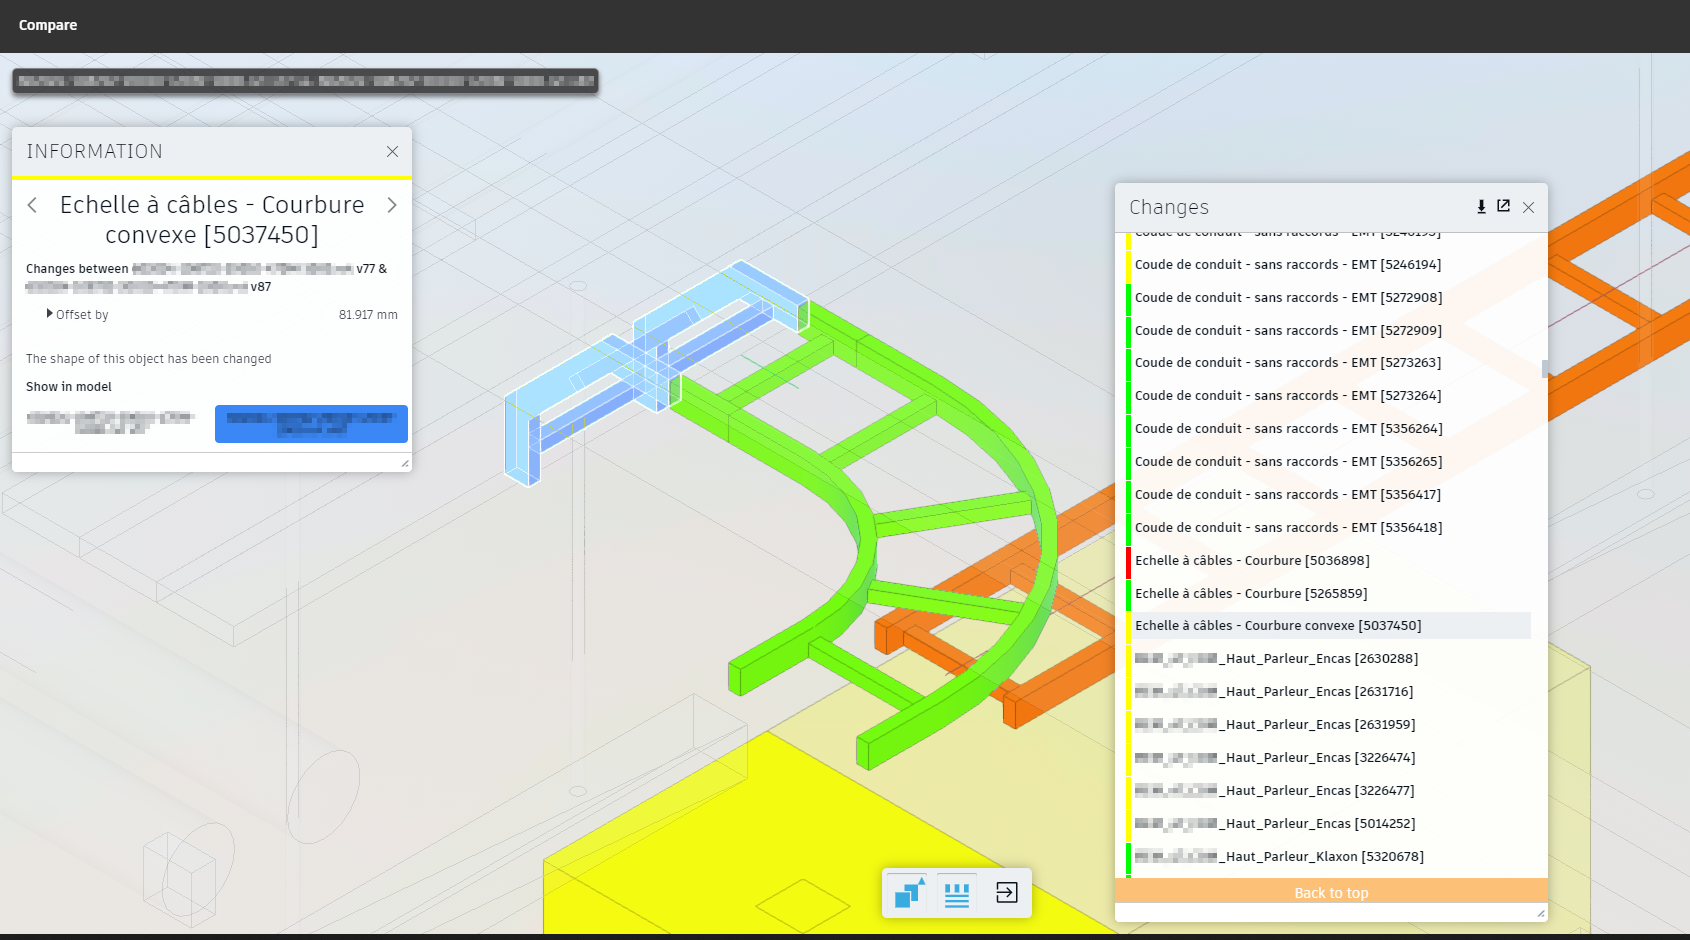Image resolution: width=1690 pixels, height=940 pixels.
Task: Select Coude de conduit EMT [5272908]
Action: [x=1288, y=298]
